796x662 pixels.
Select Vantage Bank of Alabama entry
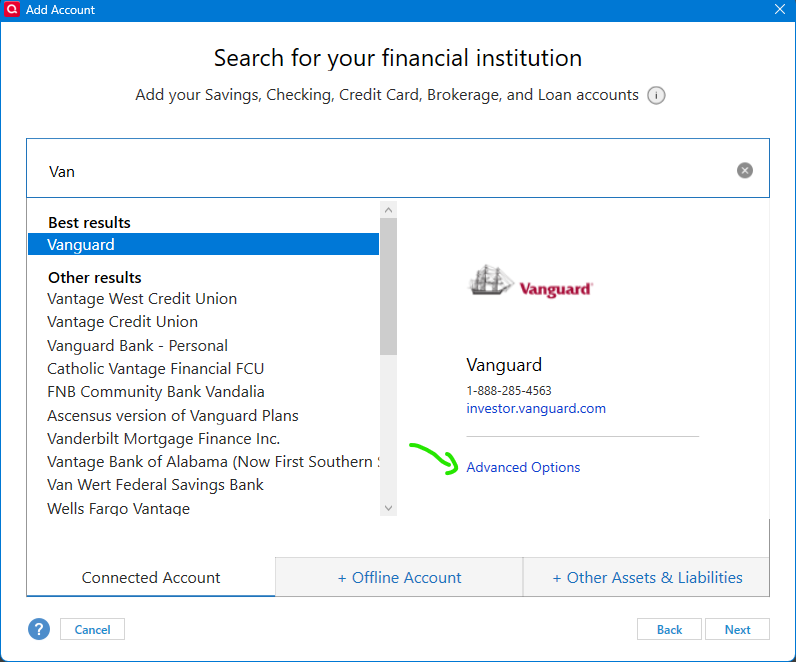(213, 462)
